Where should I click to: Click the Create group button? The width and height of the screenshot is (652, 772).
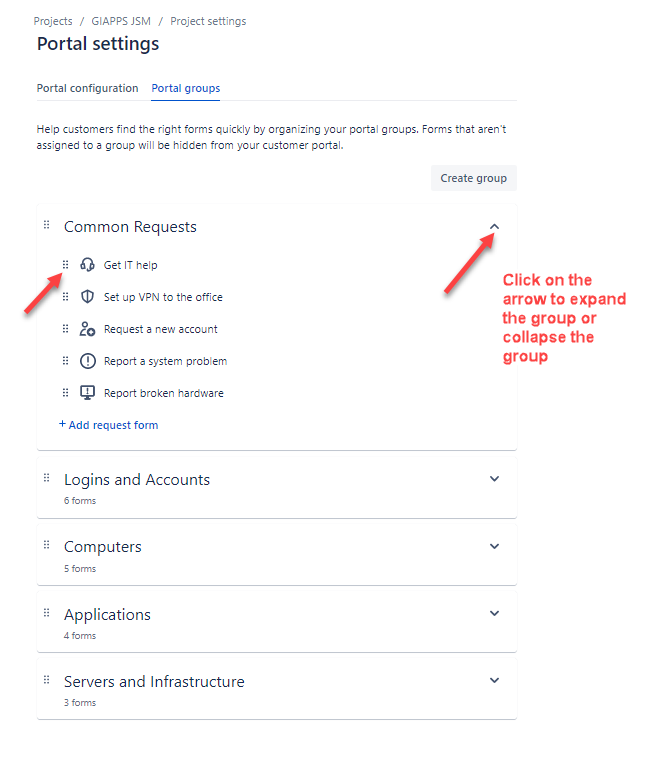click(474, 178)
